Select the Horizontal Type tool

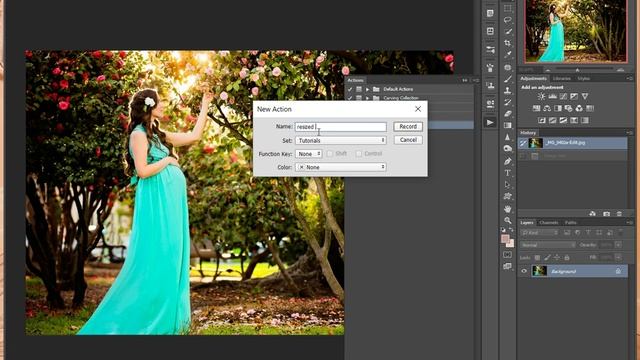pos(507,173)
